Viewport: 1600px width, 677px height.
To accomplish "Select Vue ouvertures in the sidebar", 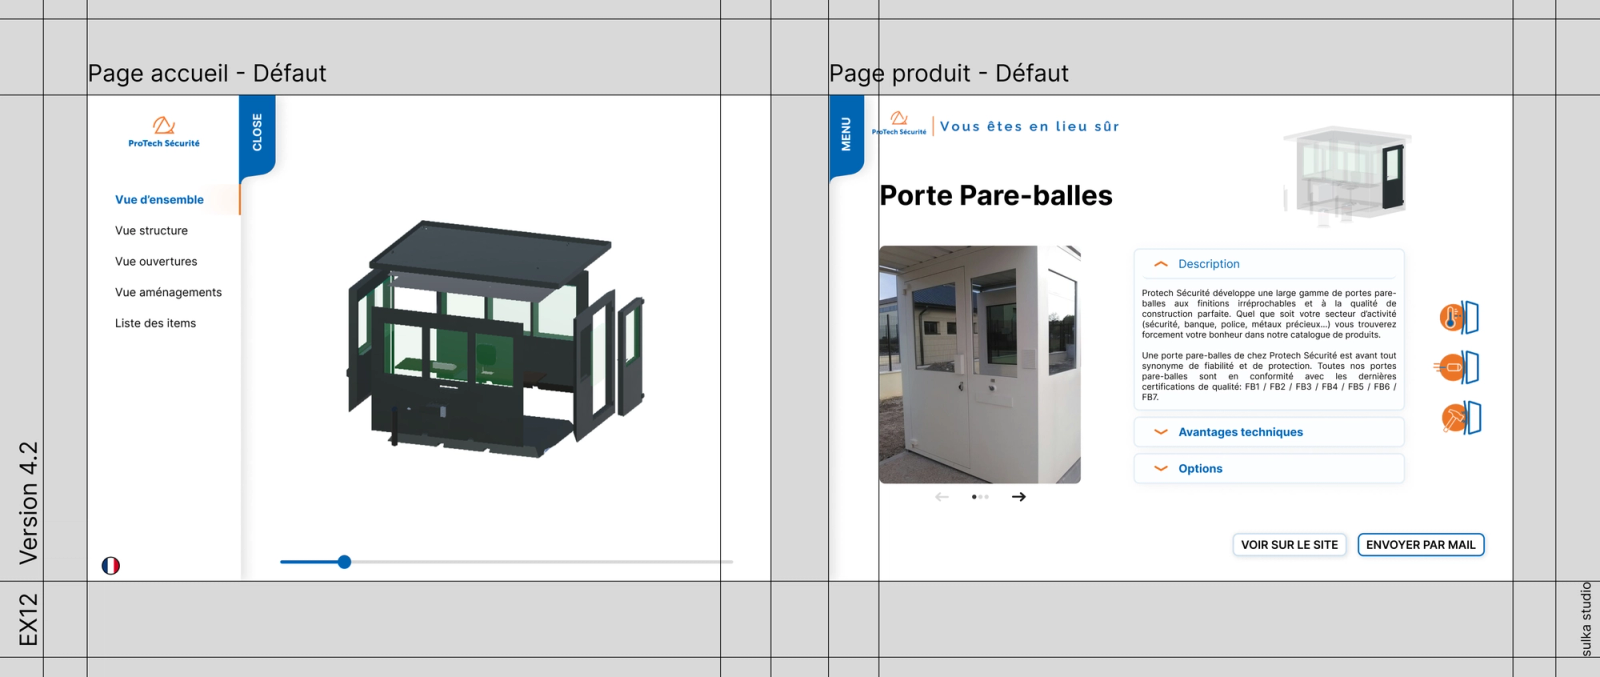I will (x=156, y=262).
